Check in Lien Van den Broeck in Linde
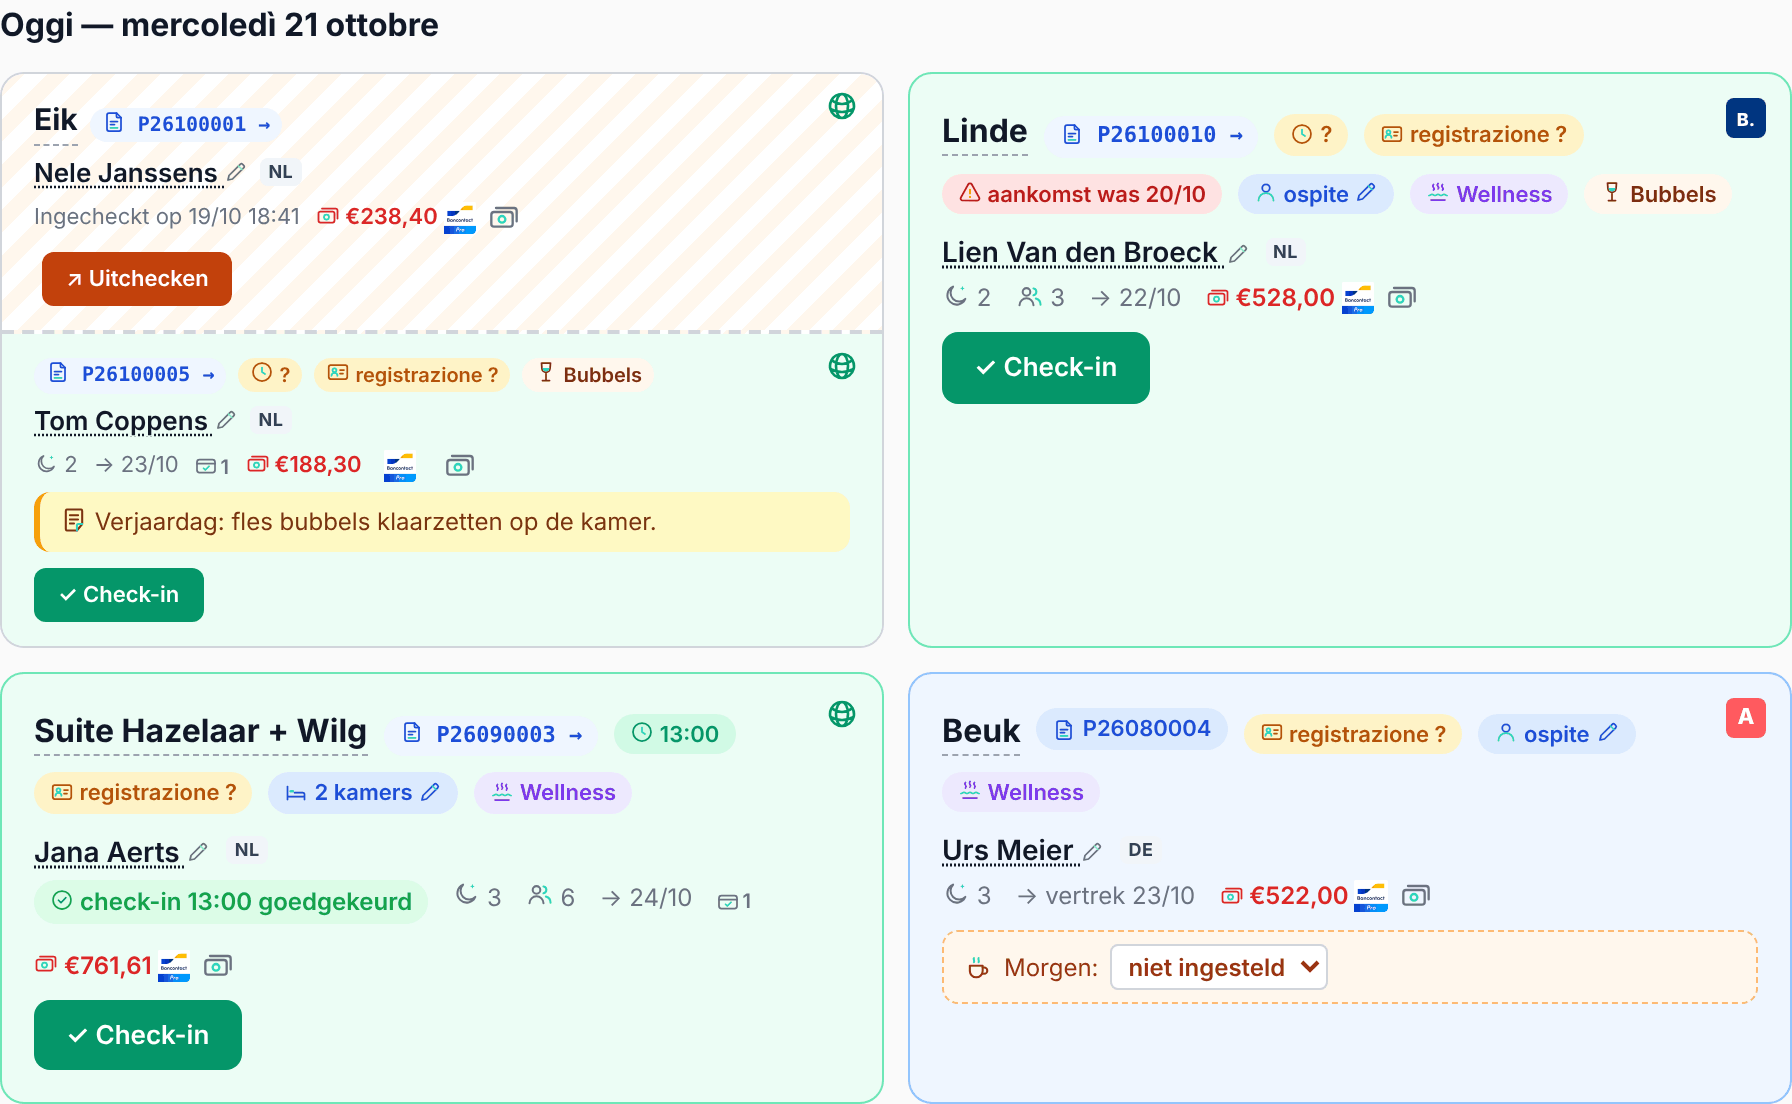 coord(1046,368)
